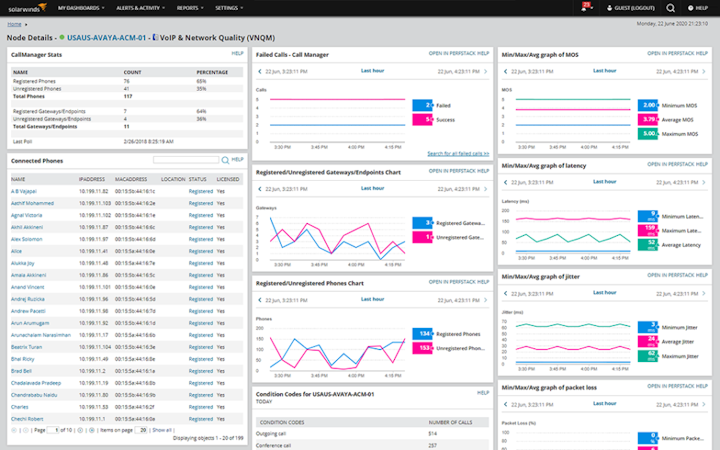Viewport: 720px width, 450px height.
Task: Expand the Settings dropdown menu
Action: tap(229, 8)
